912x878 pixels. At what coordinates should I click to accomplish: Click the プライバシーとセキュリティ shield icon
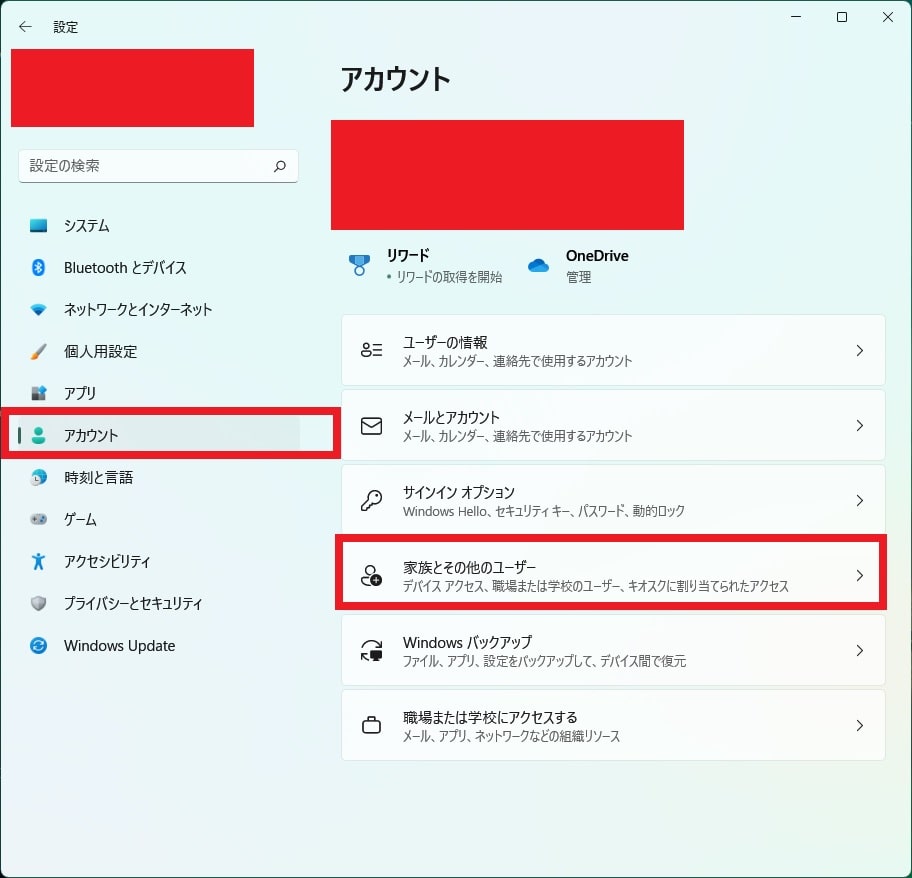pos(38,604)
